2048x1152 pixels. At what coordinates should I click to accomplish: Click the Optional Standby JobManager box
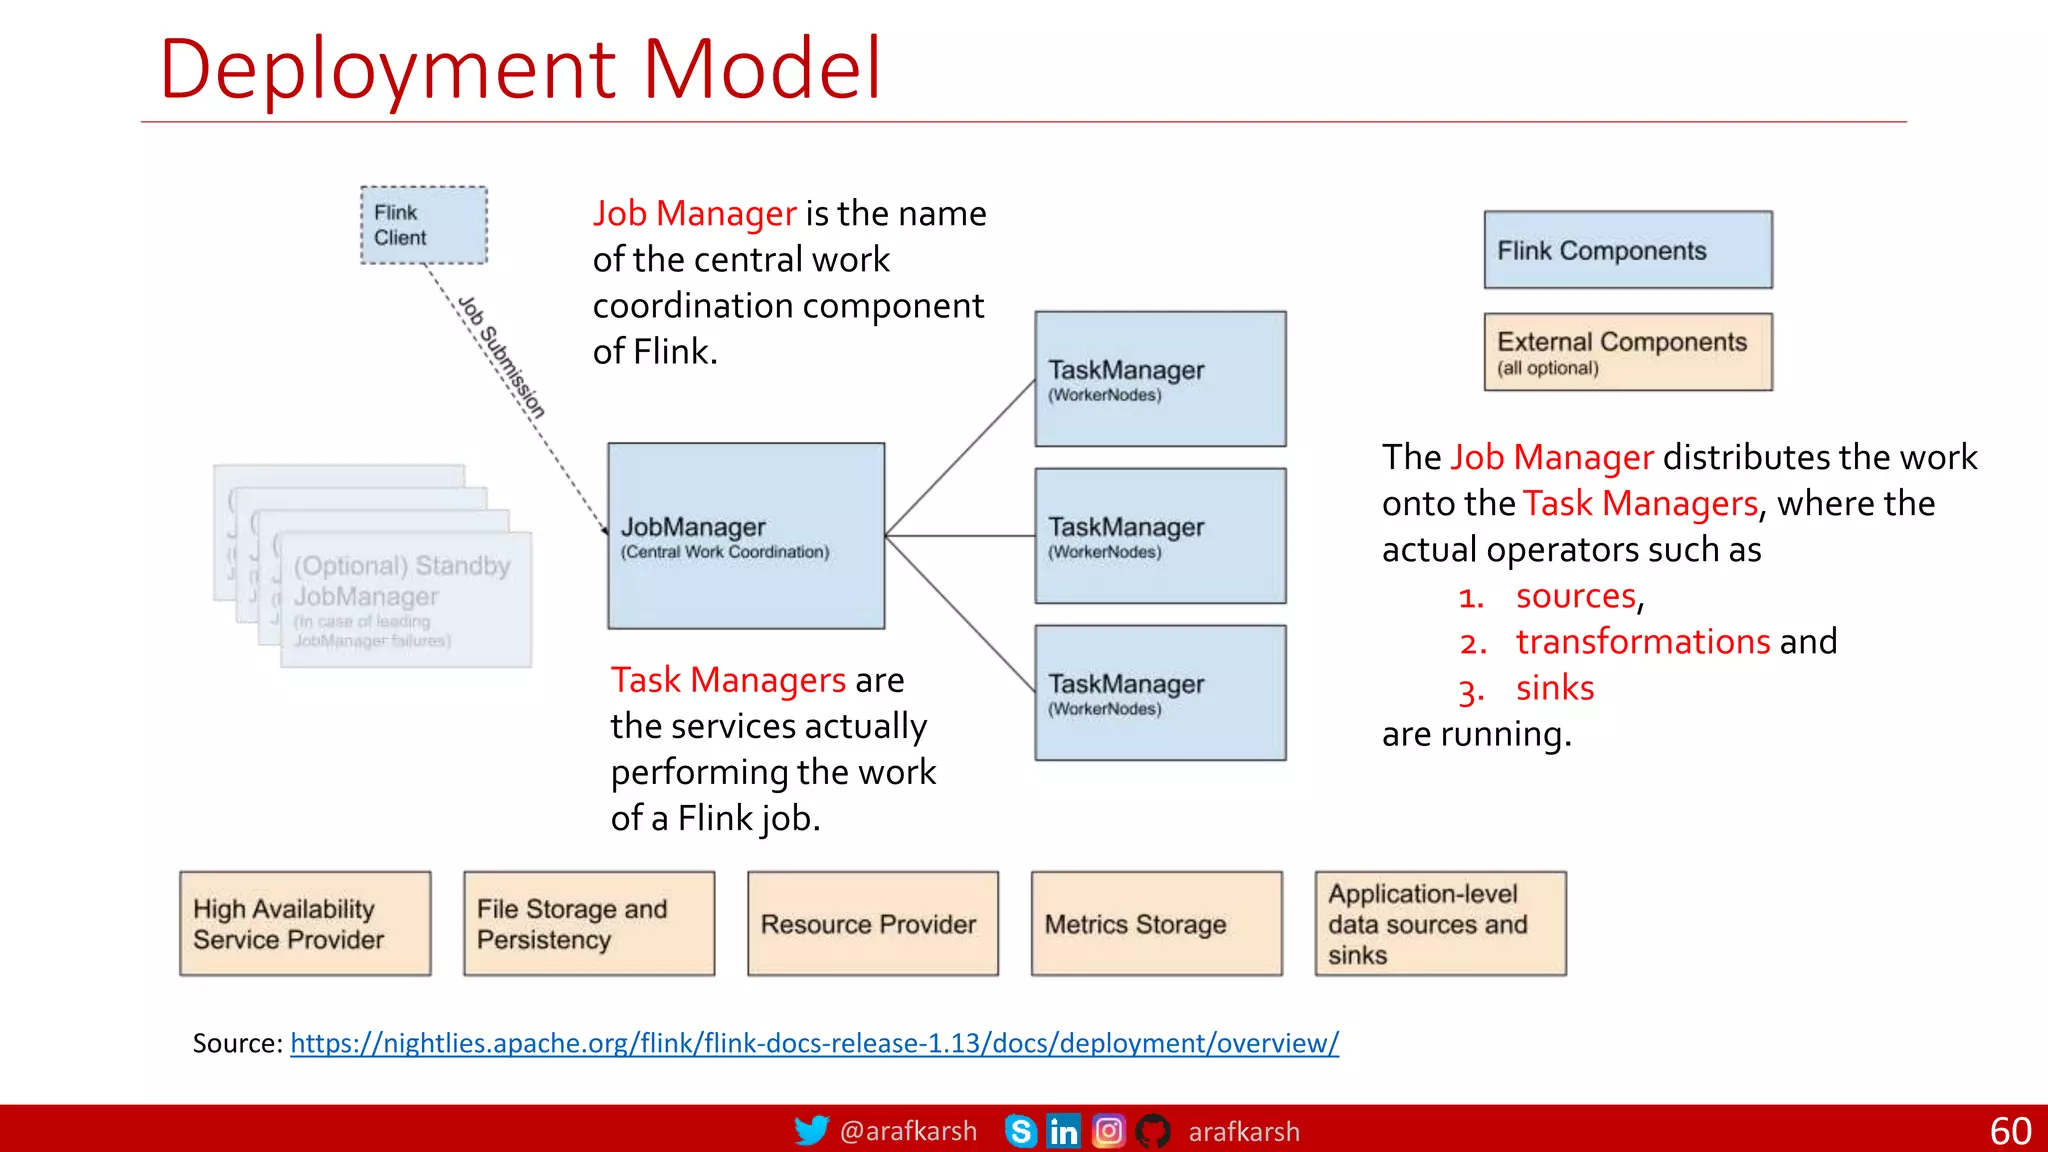(405, 600)
